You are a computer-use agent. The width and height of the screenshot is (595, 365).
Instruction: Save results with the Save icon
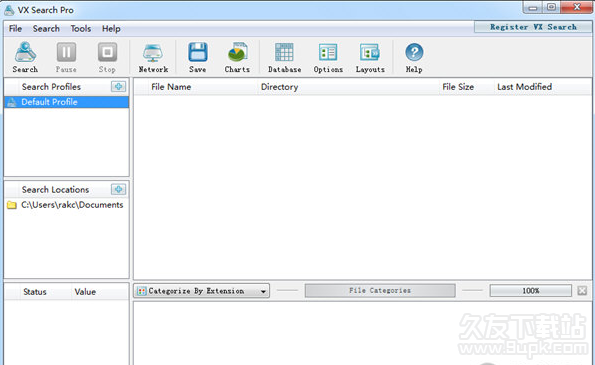[198, 57]
